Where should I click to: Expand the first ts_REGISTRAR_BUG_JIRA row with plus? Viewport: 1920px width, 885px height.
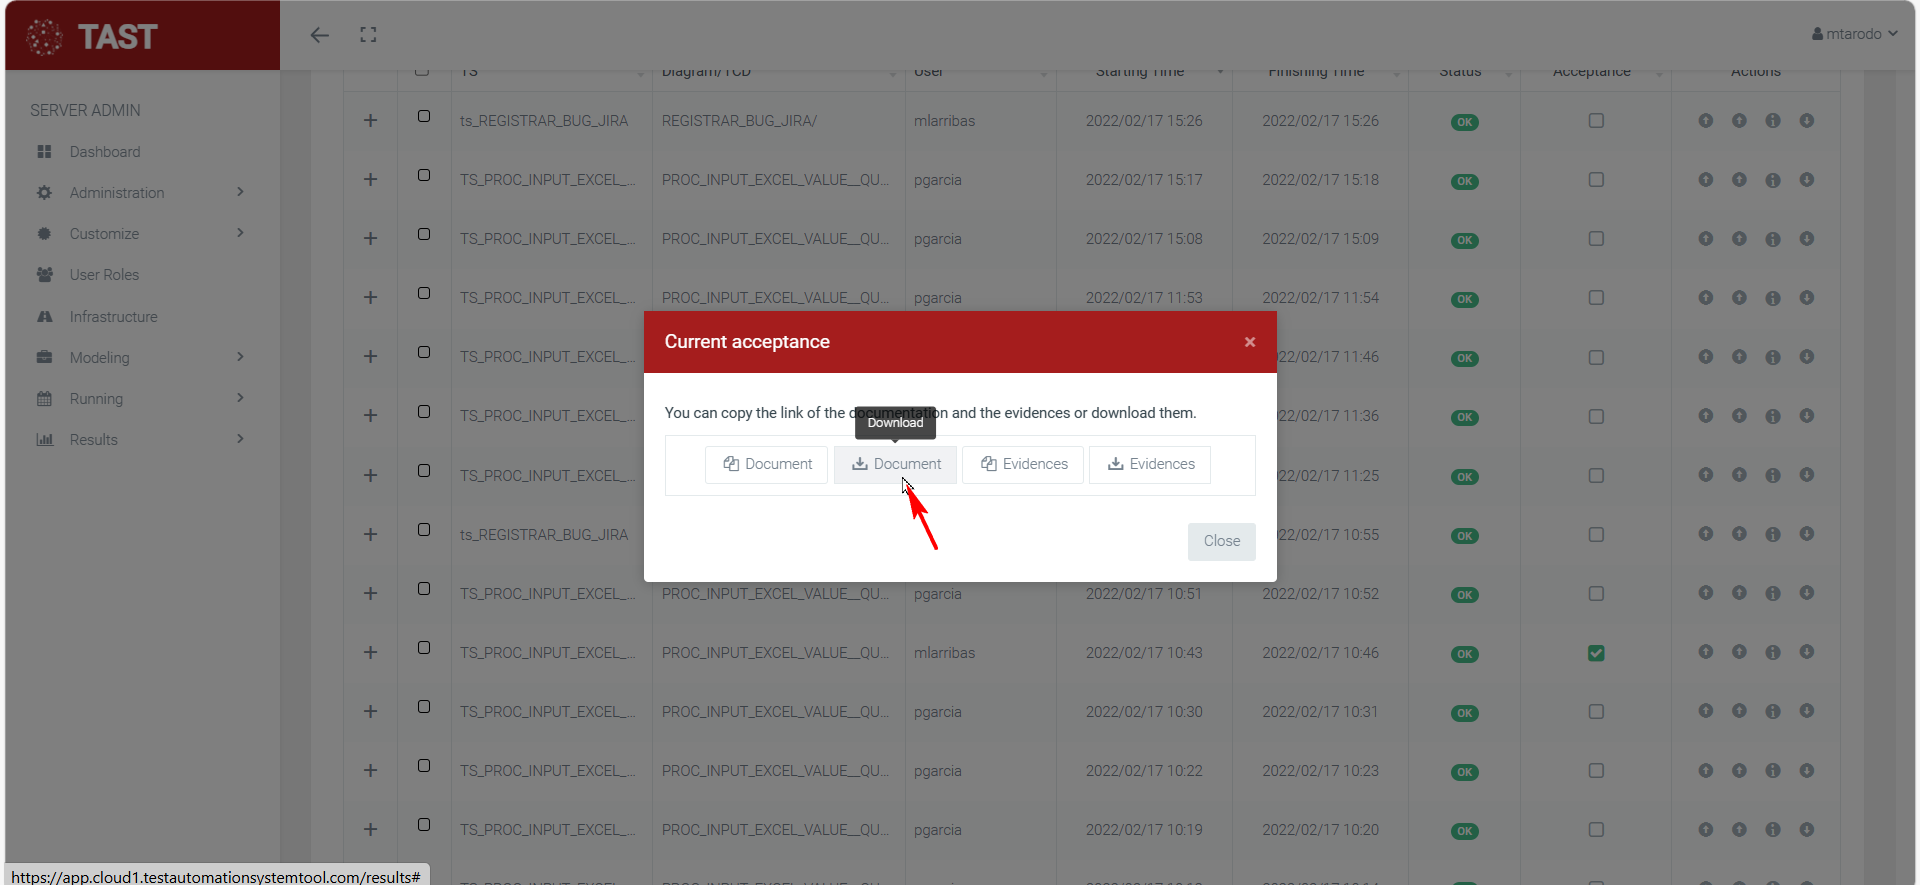point(370,121)
